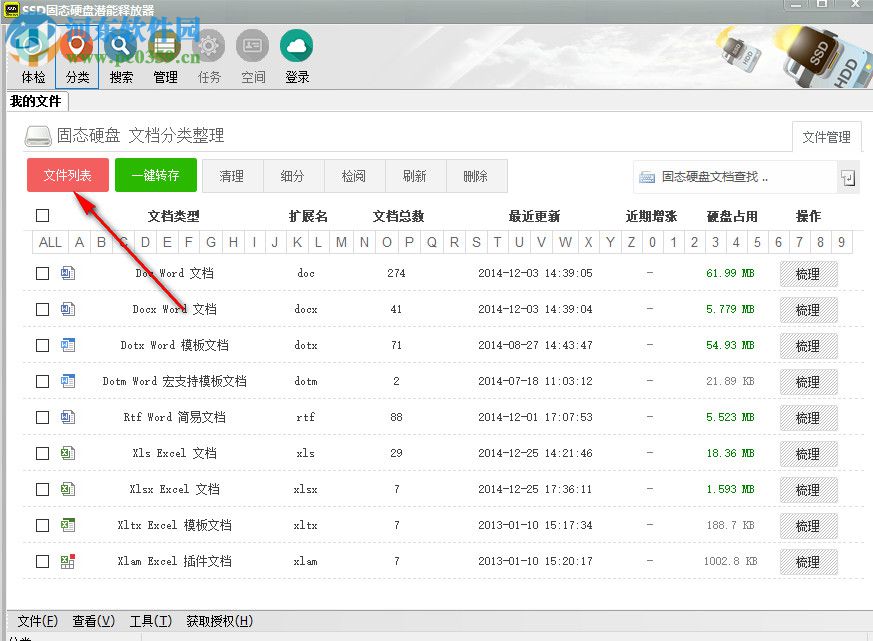Open the 文件(F) menu

click(37, 621)
